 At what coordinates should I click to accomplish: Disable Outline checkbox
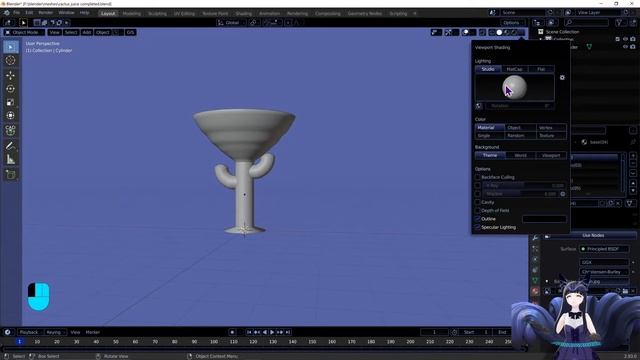tap(478, 219)
